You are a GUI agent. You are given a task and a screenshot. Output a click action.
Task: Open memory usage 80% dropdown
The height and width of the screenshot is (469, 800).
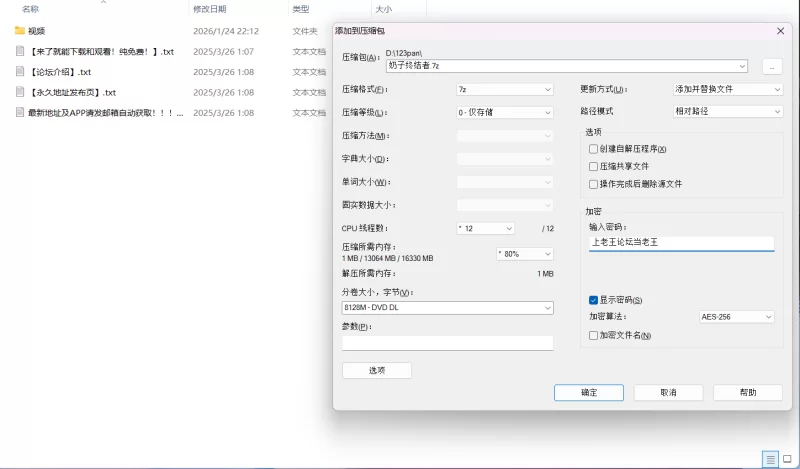click(x=524, y=254)
